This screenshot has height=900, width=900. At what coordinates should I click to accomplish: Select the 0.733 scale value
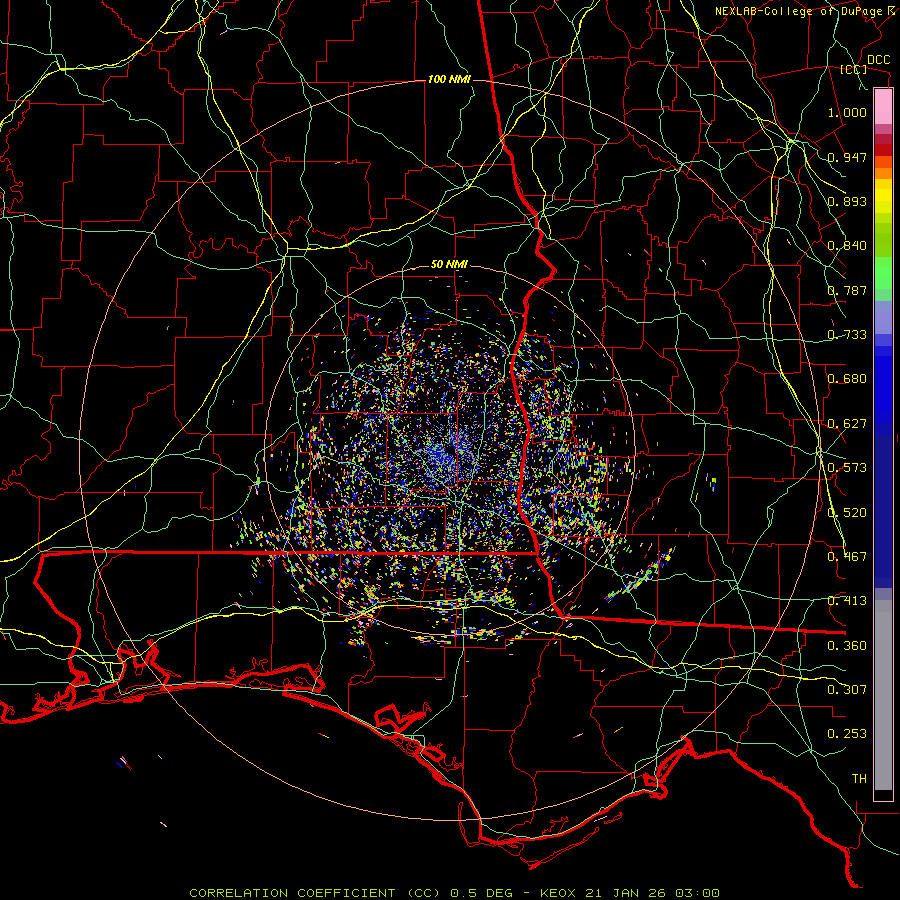[847, 335]
